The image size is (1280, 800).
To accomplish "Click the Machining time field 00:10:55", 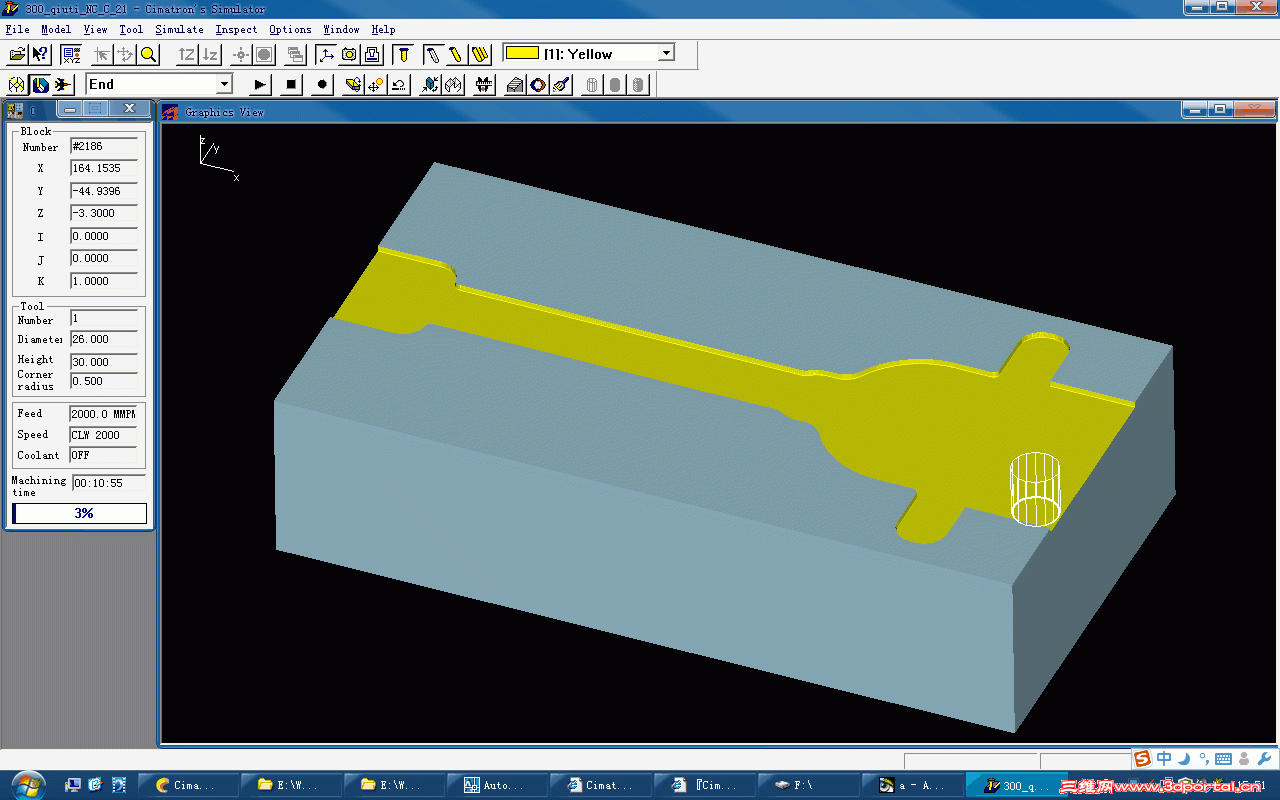I will click(108, 483).
